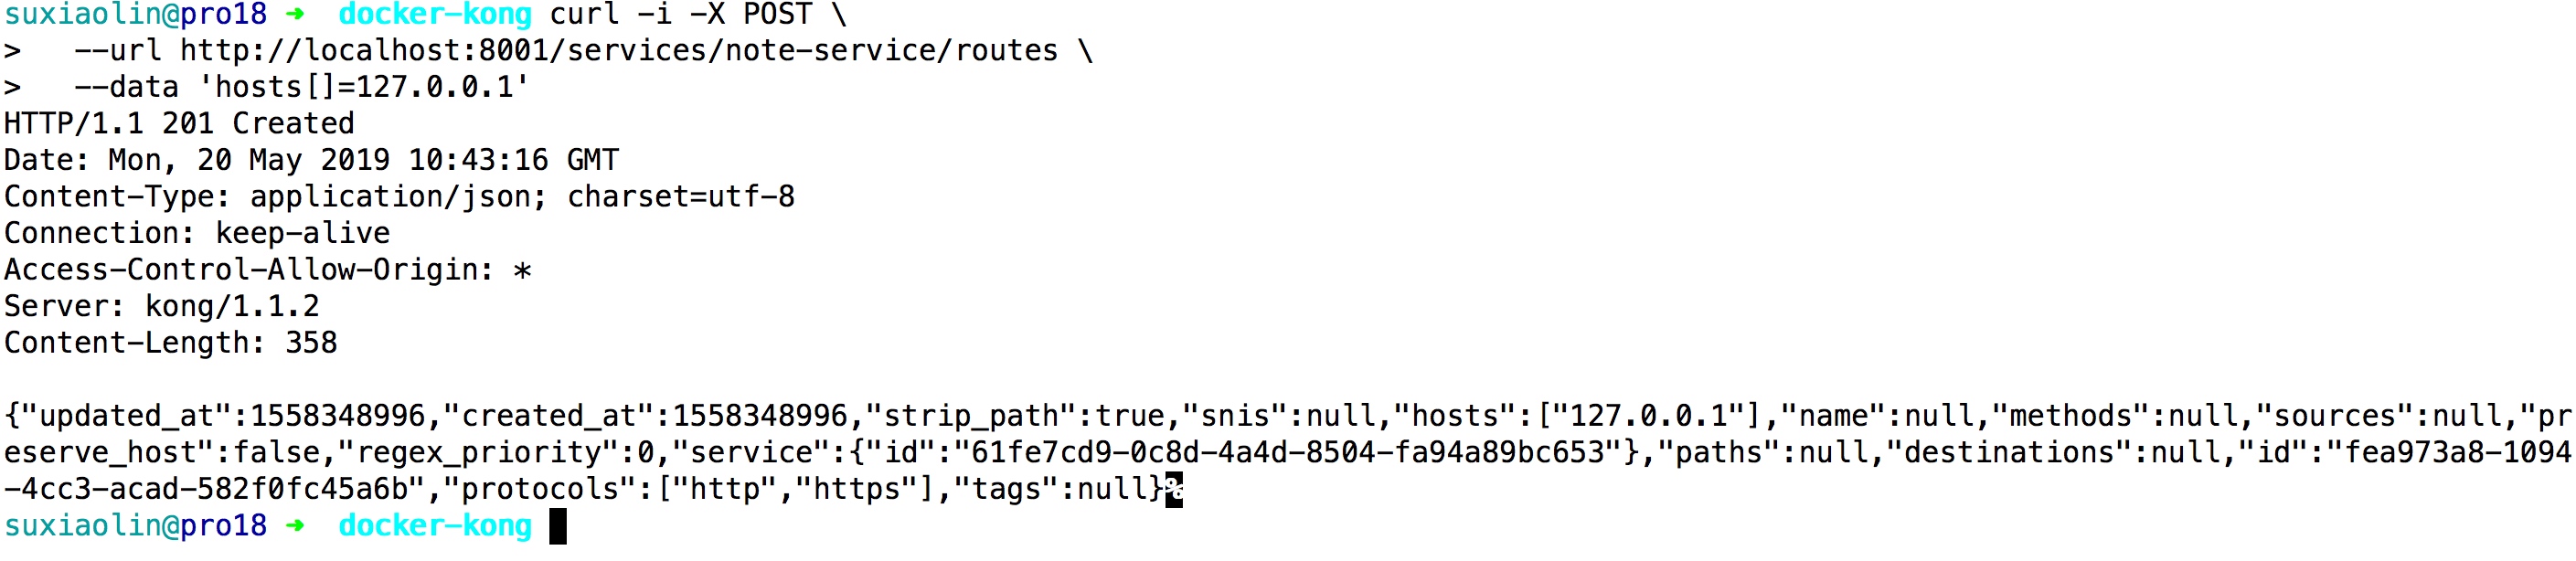Click the 'Content-Length: 358' header
Image resolution: width=2576 pixels, height=561 pixels.
[171, 343]
